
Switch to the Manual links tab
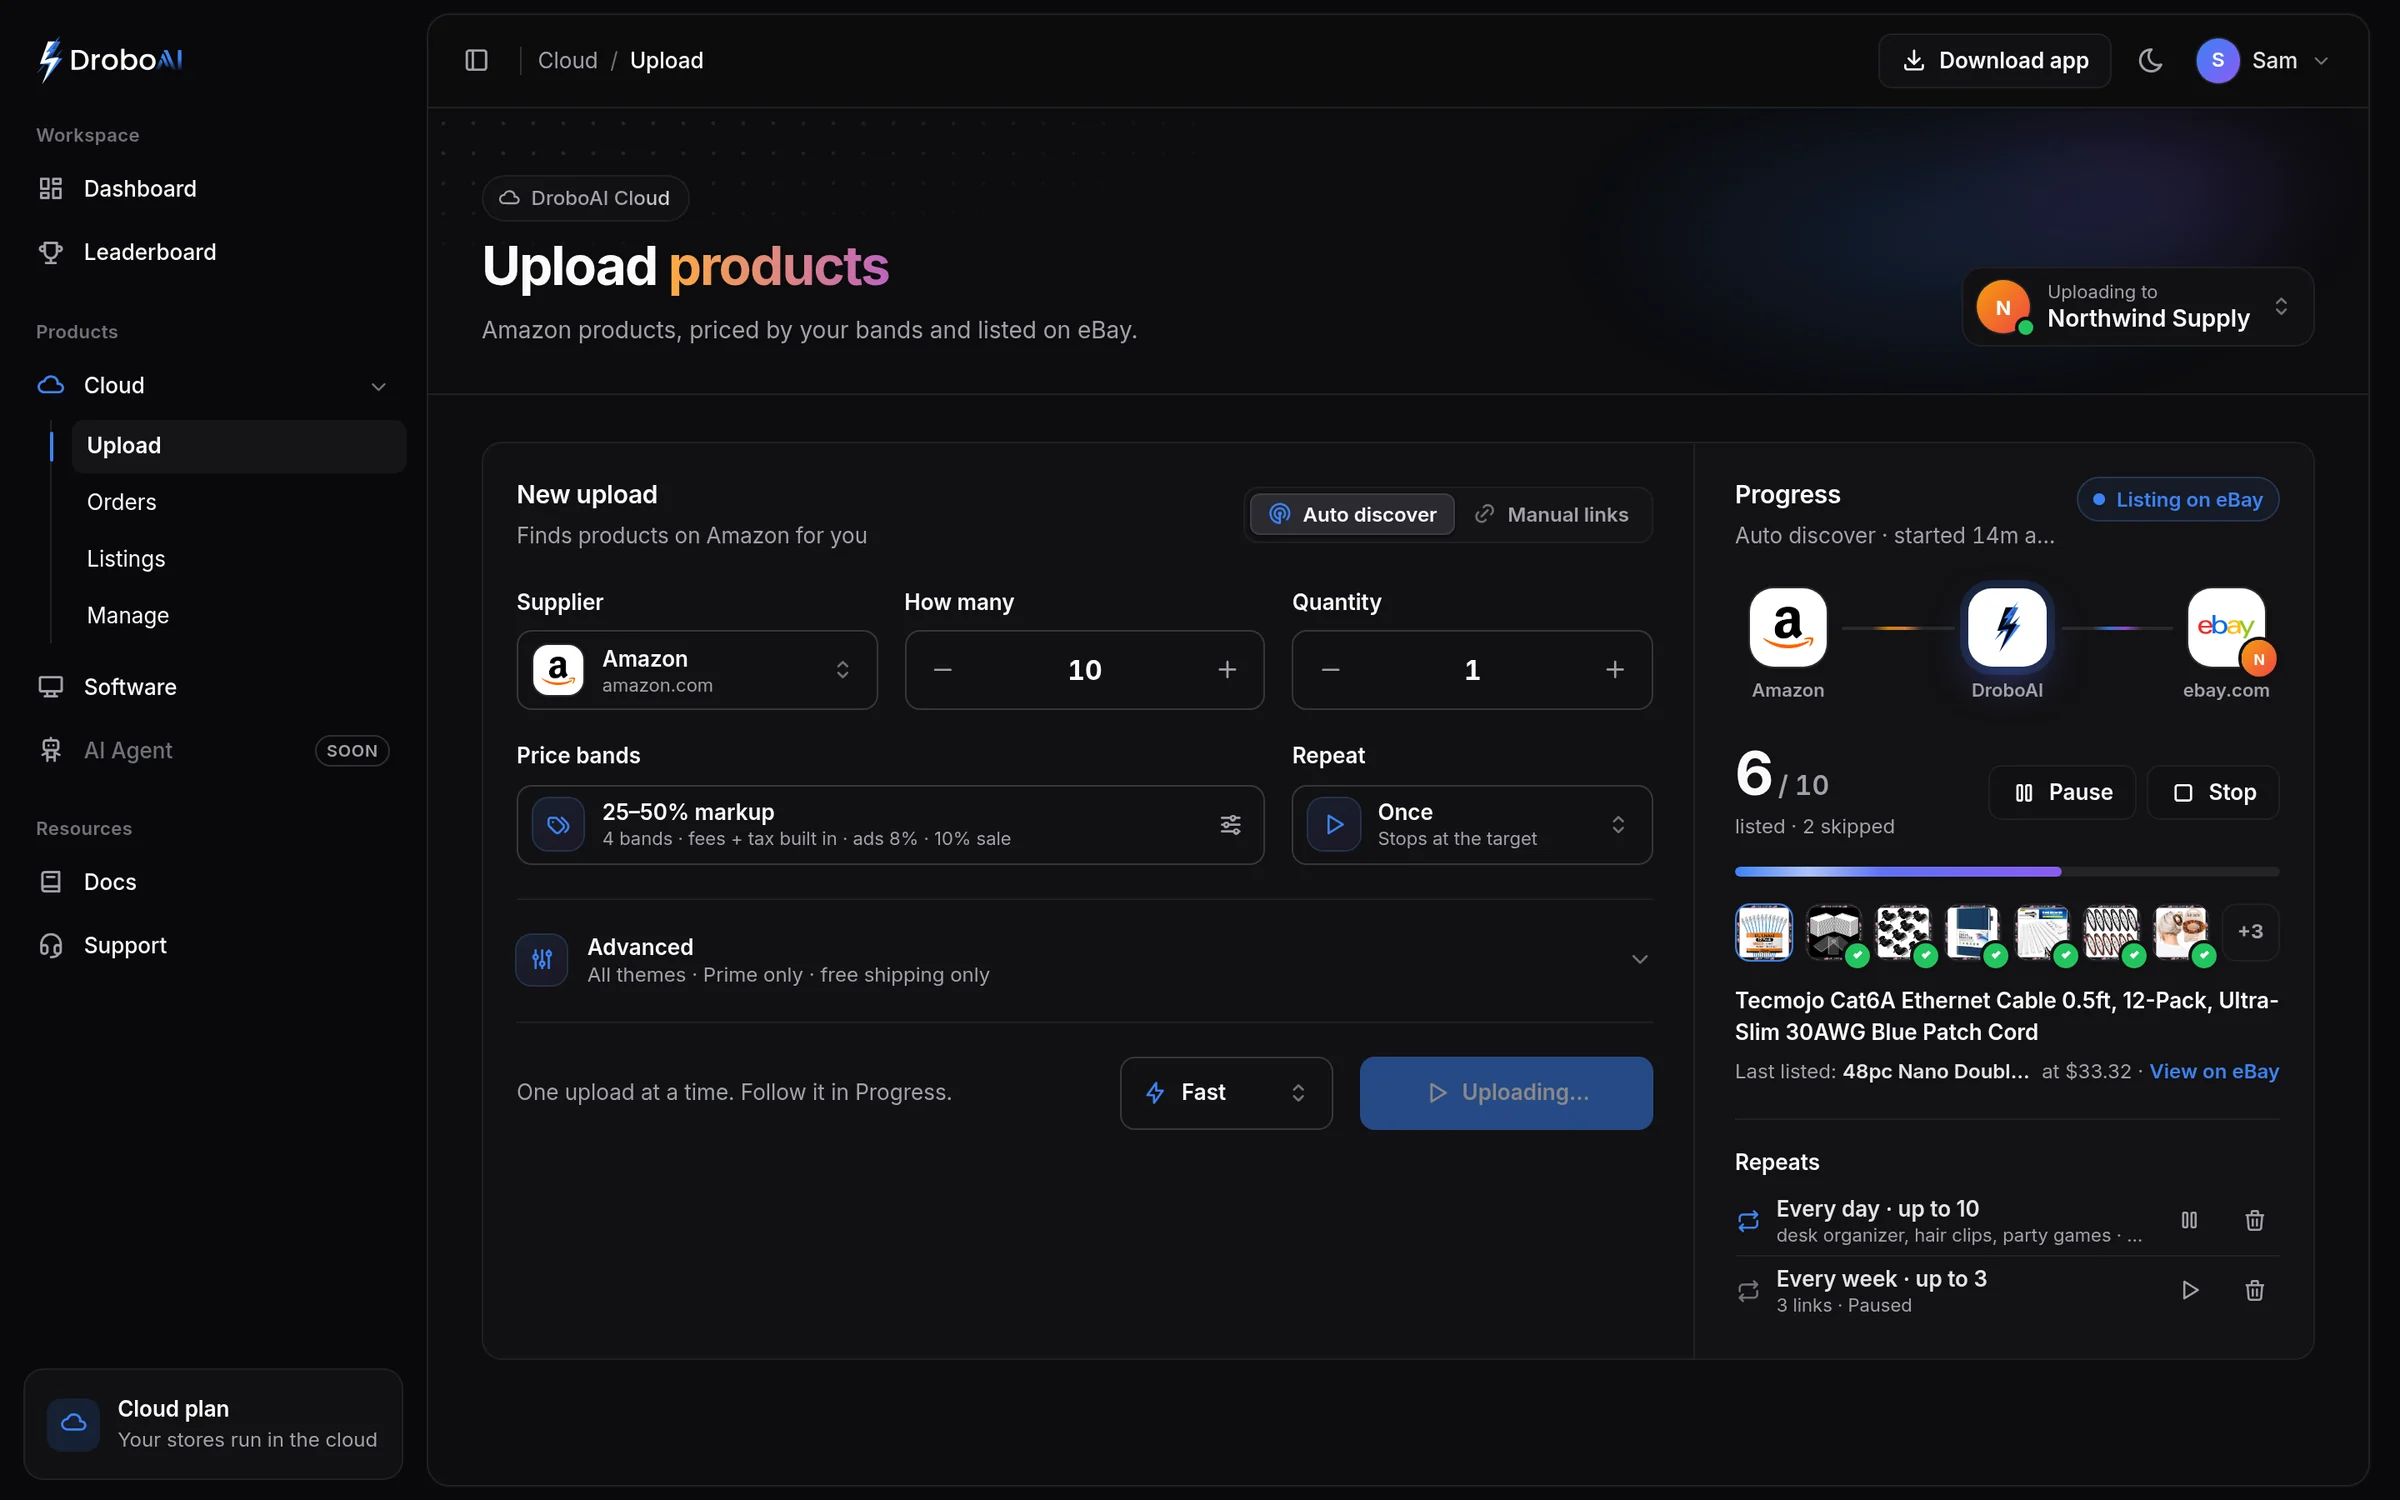coord(1552,514)
